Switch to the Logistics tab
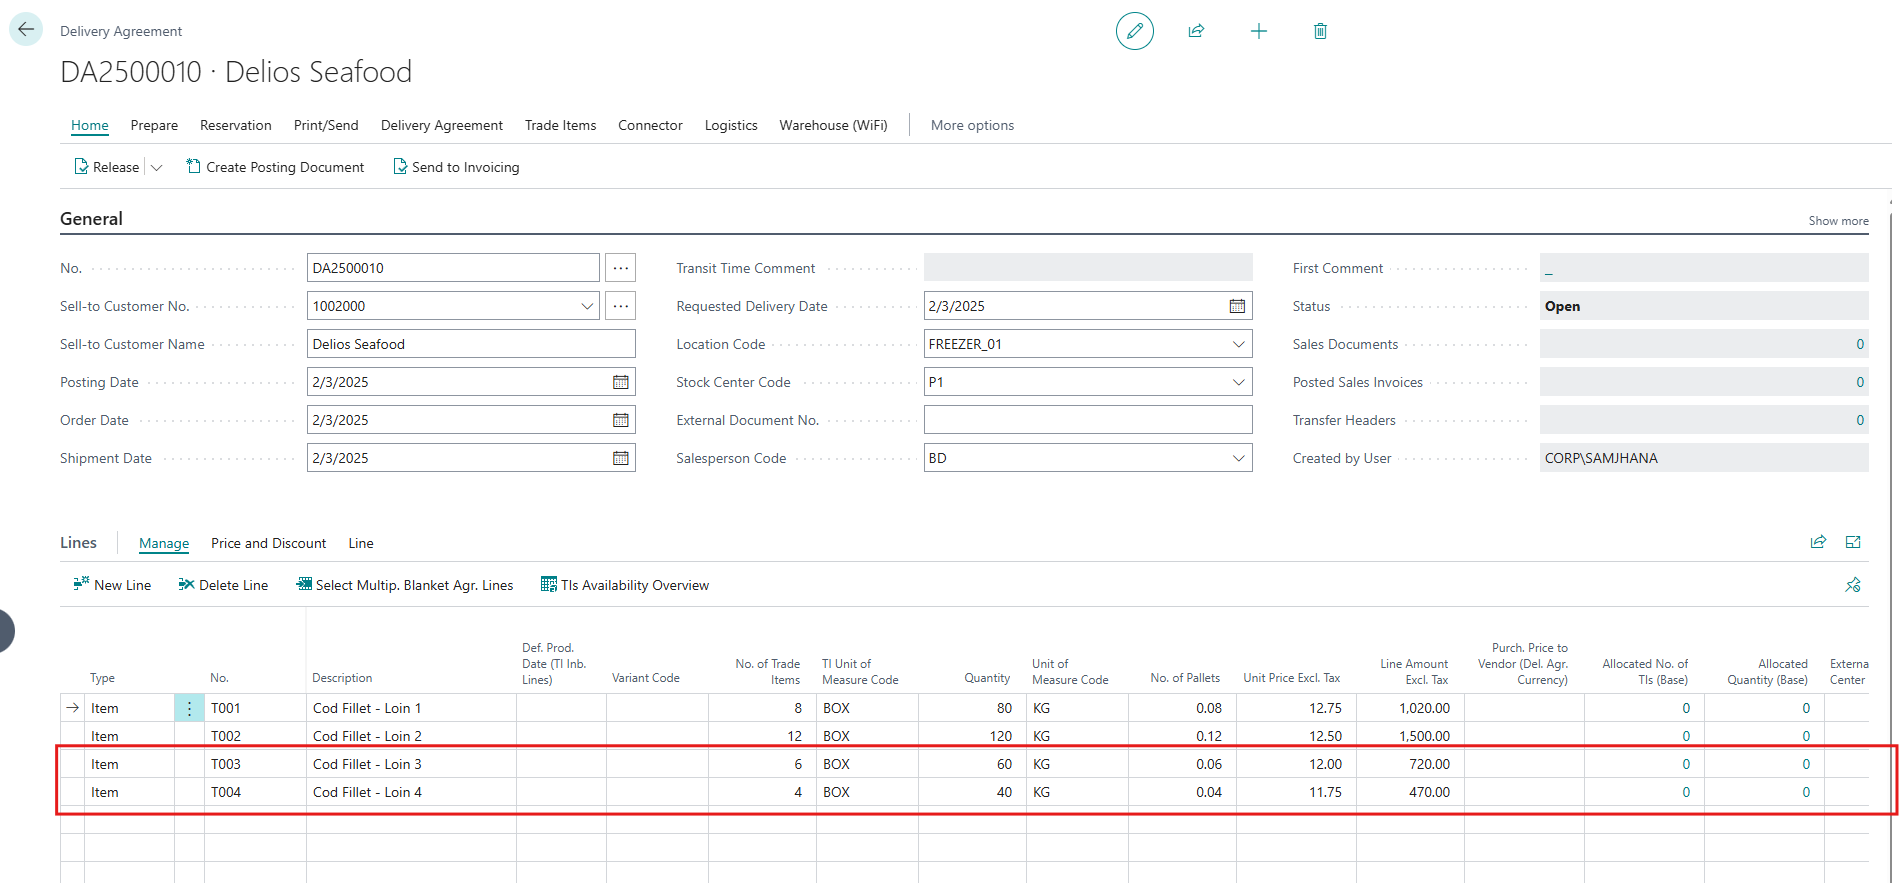1899x883 pixels. click(x=730, y=125)
